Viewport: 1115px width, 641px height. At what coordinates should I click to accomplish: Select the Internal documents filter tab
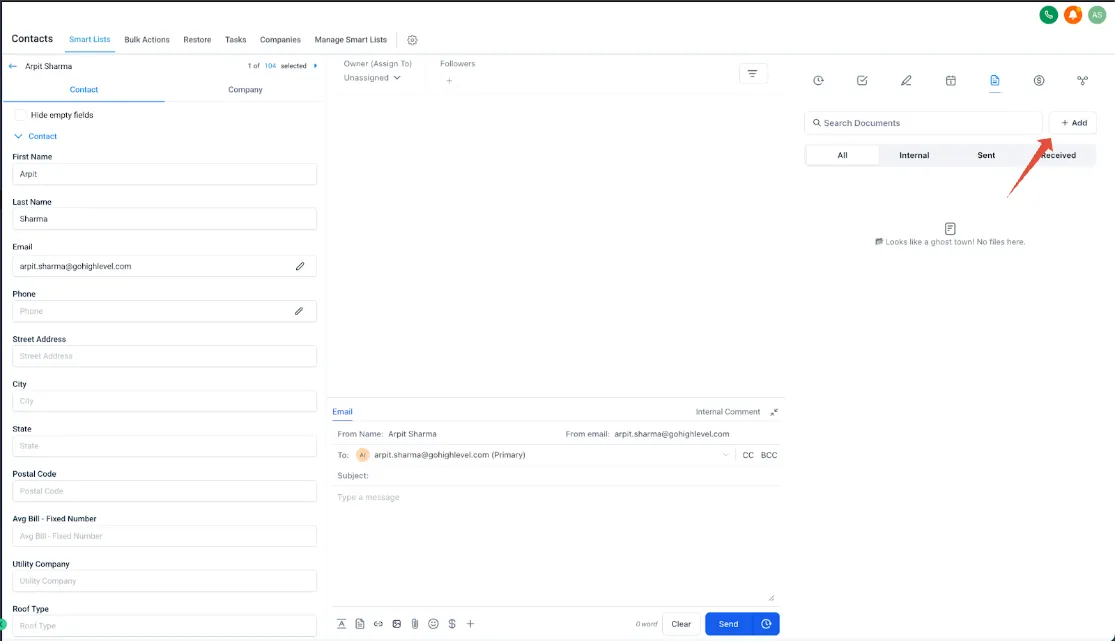(914, 155)
